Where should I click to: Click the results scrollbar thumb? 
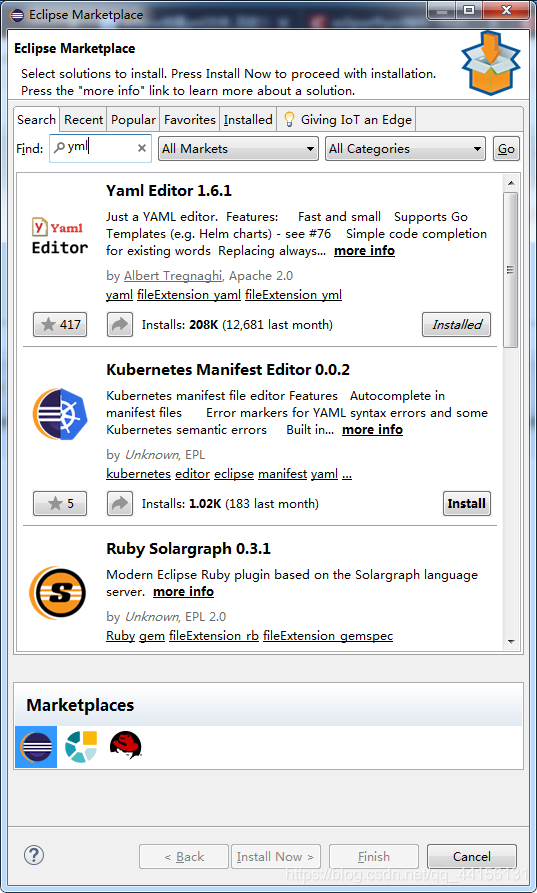(511, 269)
